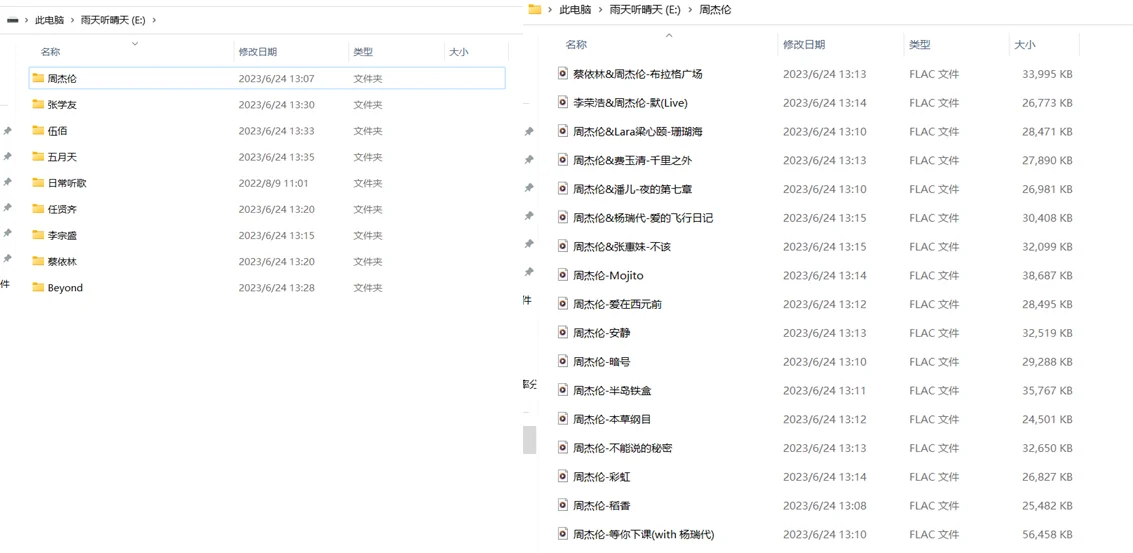The height and width of the screenshot is (553, 1133).
Task: Expand chevron after 此电脑 in right window breadcrumb
Action: click(599, 9)
